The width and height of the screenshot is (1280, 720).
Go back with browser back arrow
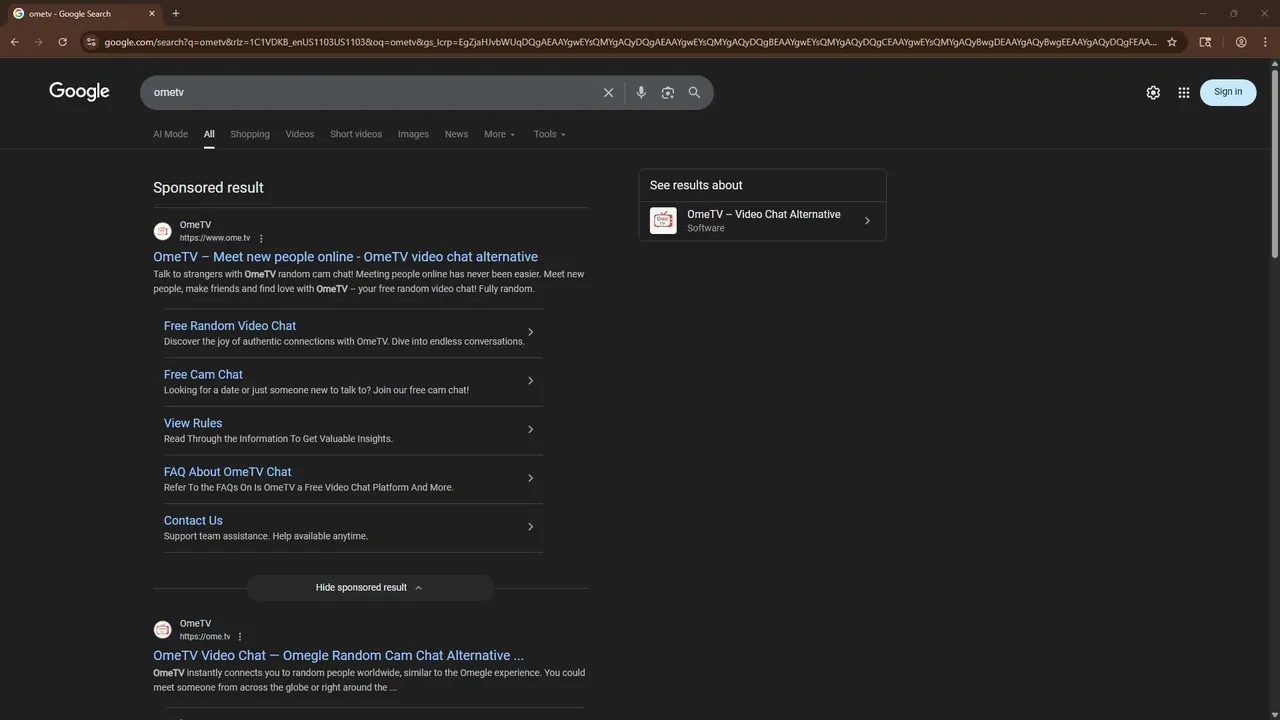(15, 42)
